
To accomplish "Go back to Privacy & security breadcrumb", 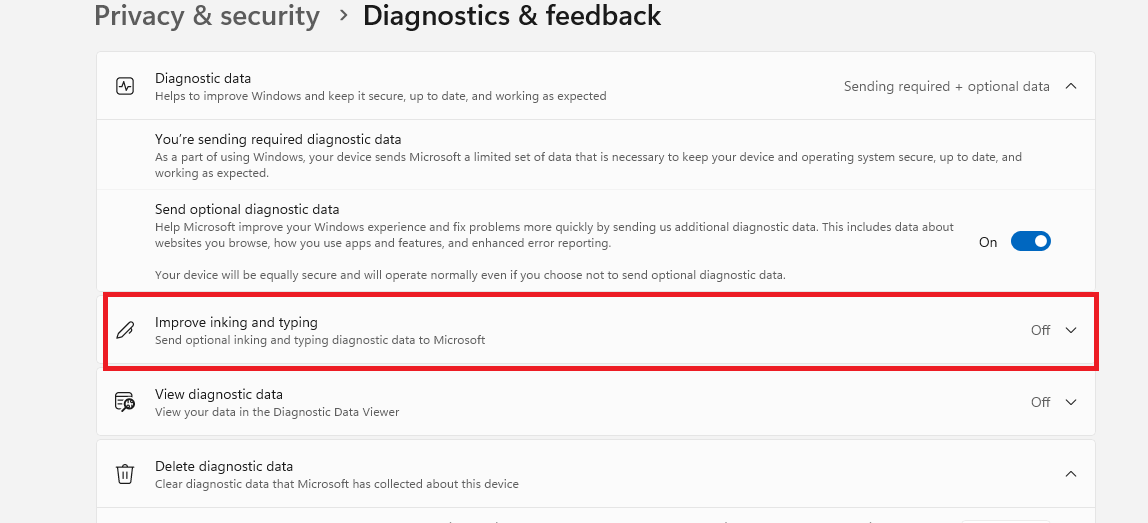I will click(207, 16).
